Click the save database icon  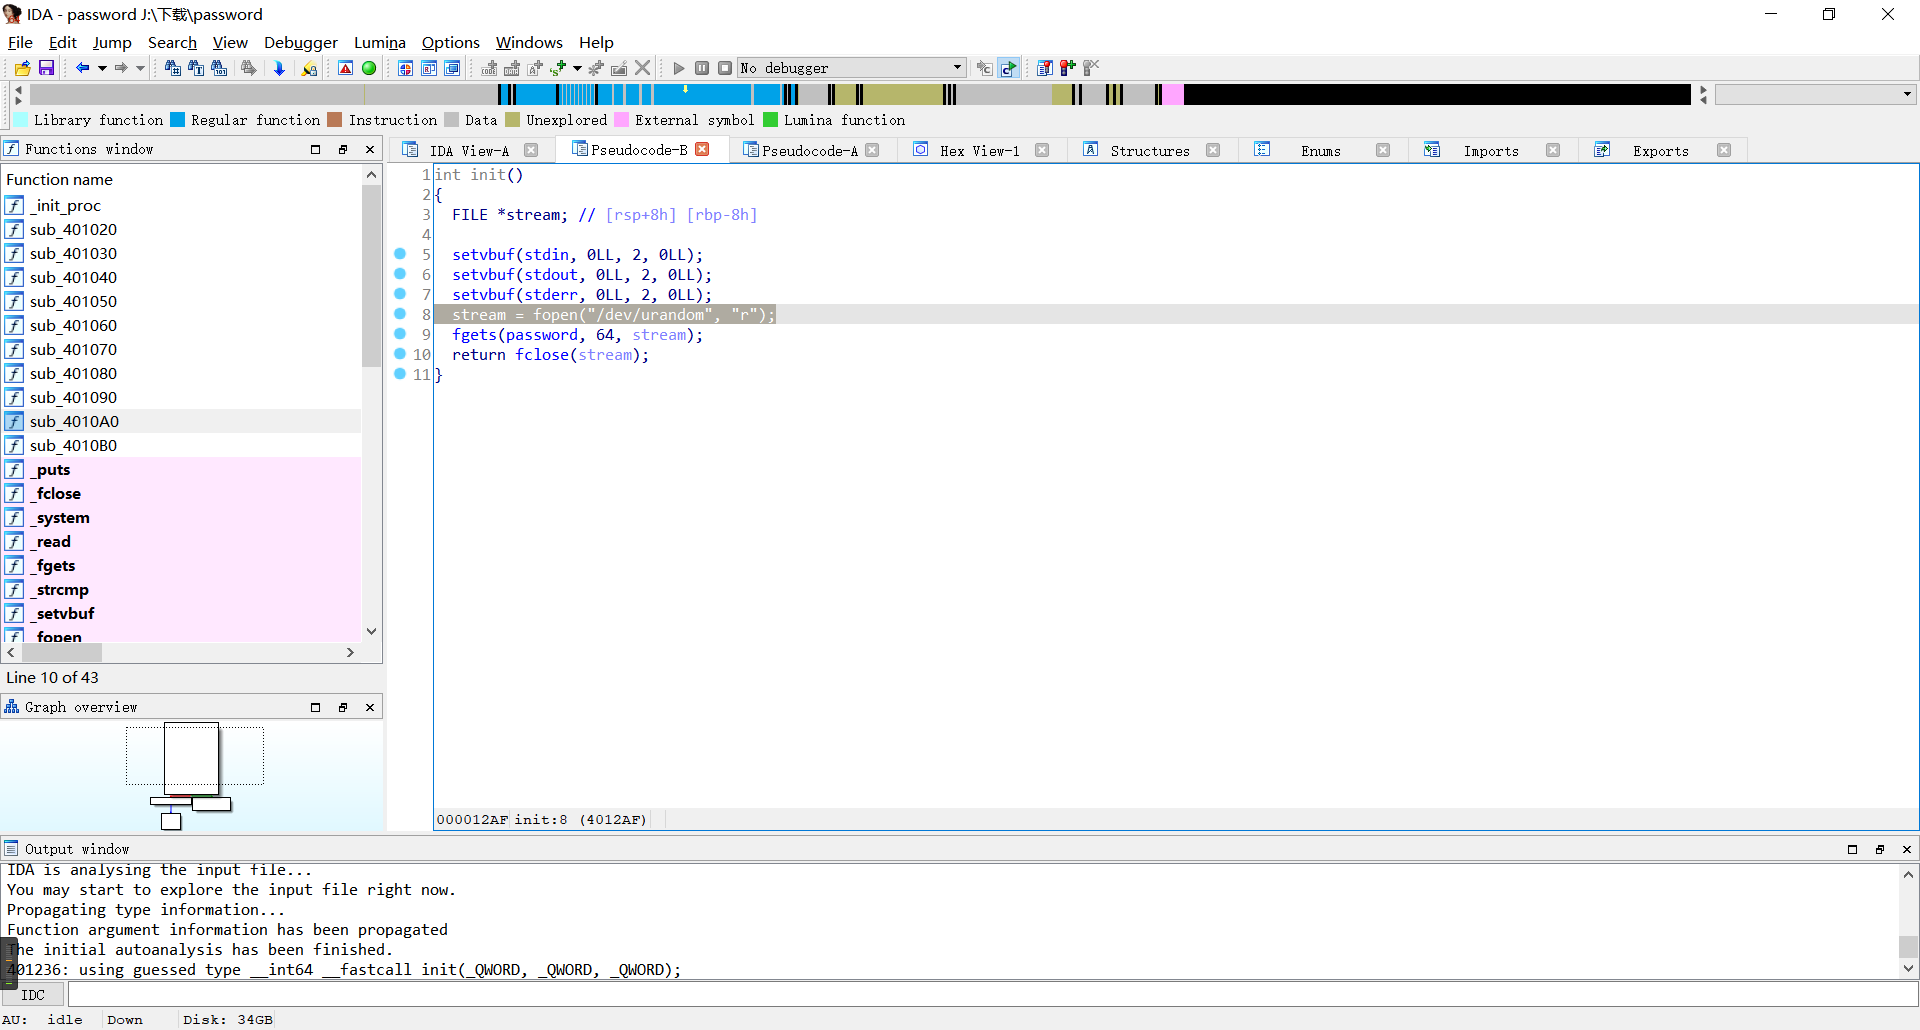(46, 68)
